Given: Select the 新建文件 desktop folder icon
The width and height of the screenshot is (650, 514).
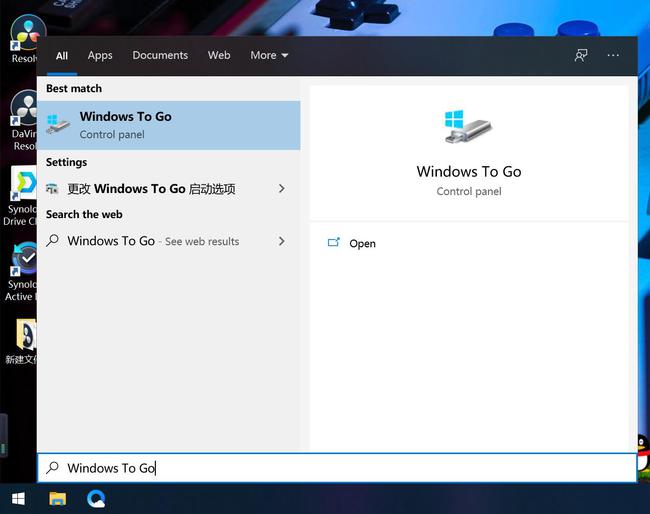Looking at the screenshot, I should (22, 337).
